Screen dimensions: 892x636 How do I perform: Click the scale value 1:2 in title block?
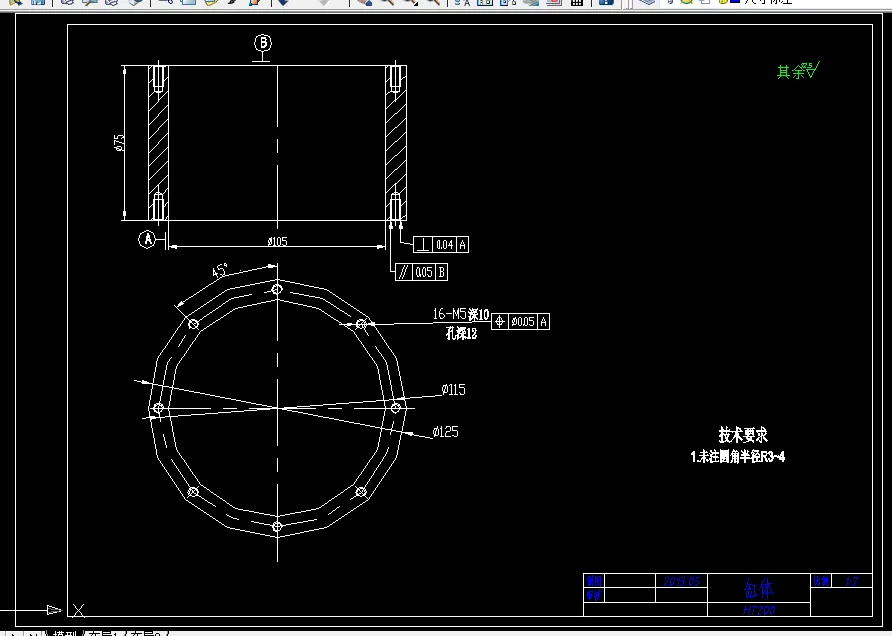pos(851,581)
